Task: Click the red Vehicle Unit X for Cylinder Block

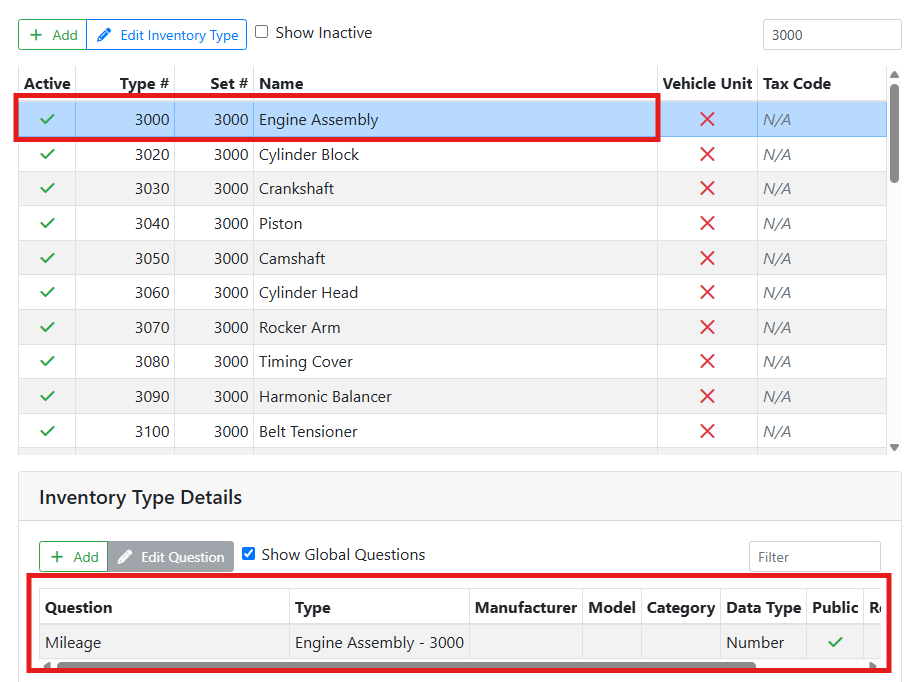Action: (x=707, y=154)
